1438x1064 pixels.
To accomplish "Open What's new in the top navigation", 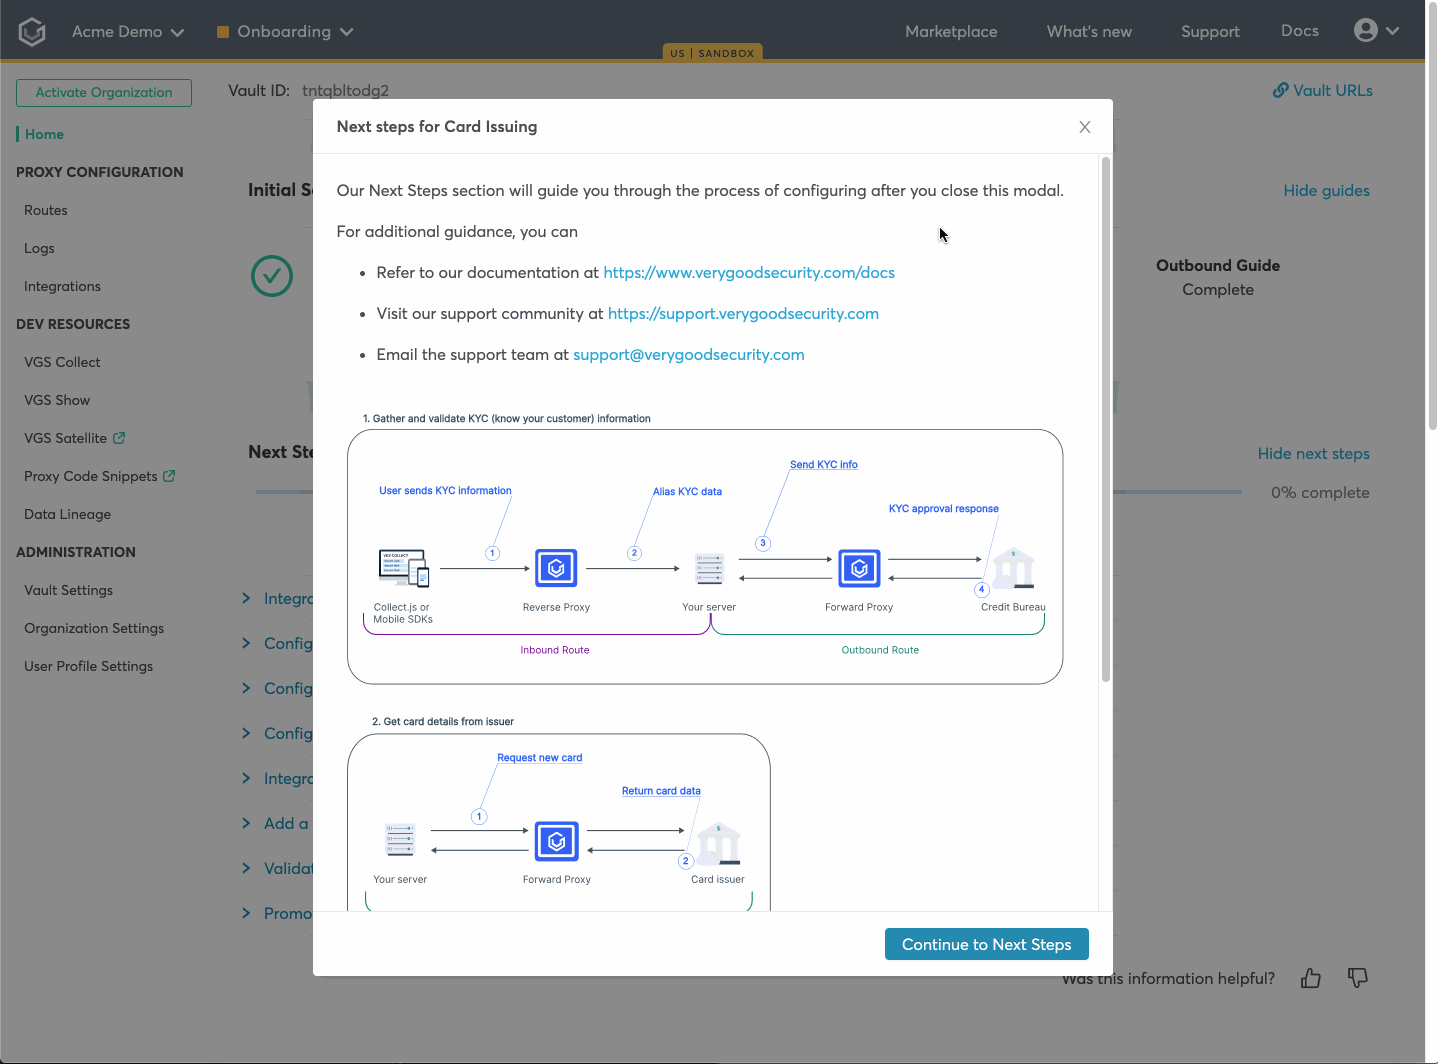I will [1089, 32].
